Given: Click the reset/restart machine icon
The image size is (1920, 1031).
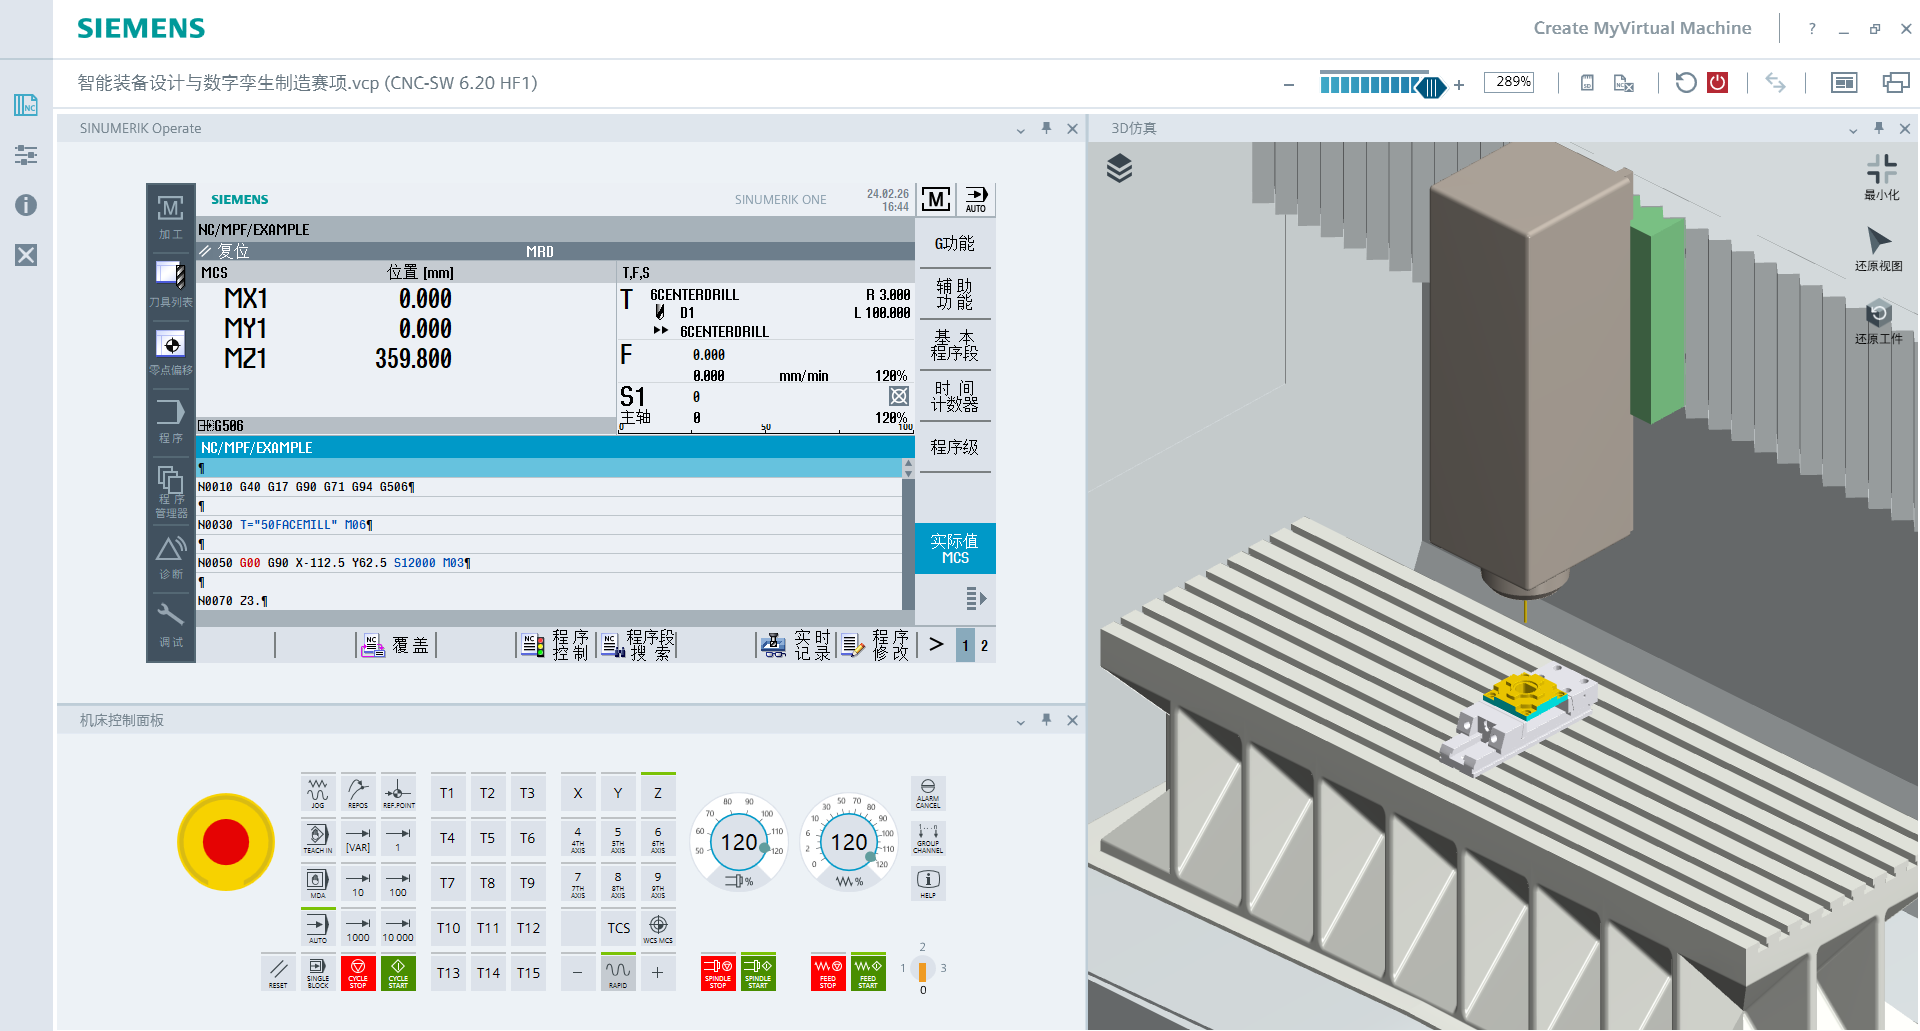Looking at the screenshot, I should (1686, 83).
